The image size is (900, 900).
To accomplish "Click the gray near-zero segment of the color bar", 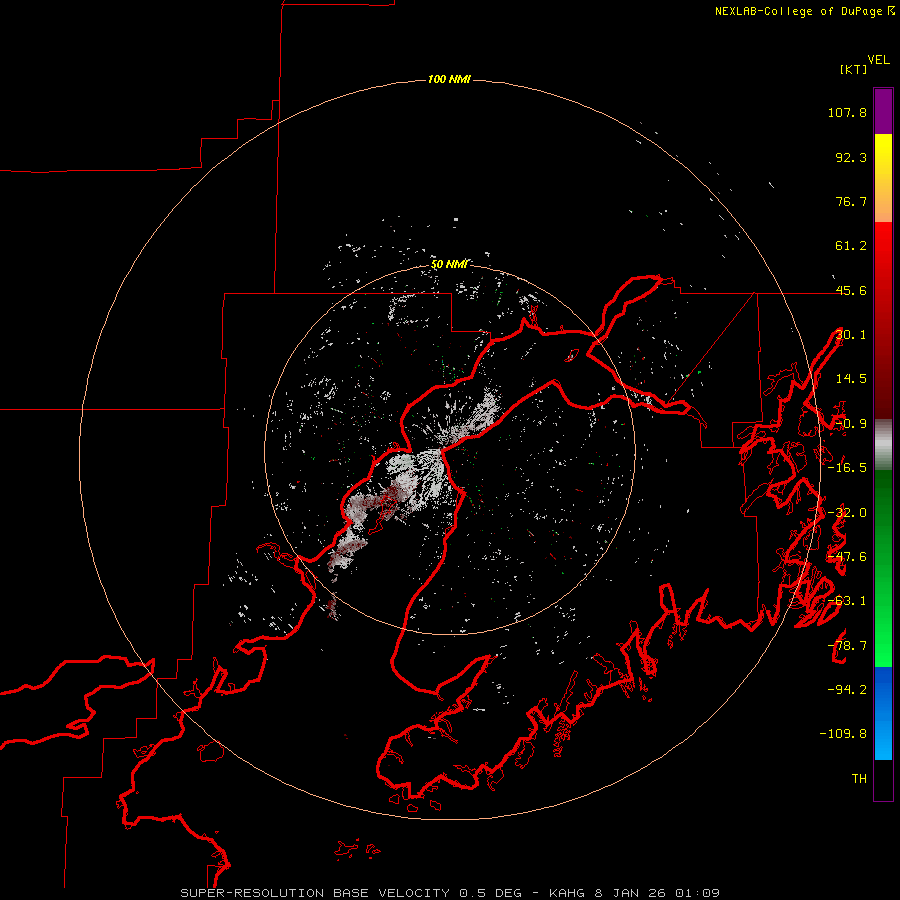I will [883, 444].
